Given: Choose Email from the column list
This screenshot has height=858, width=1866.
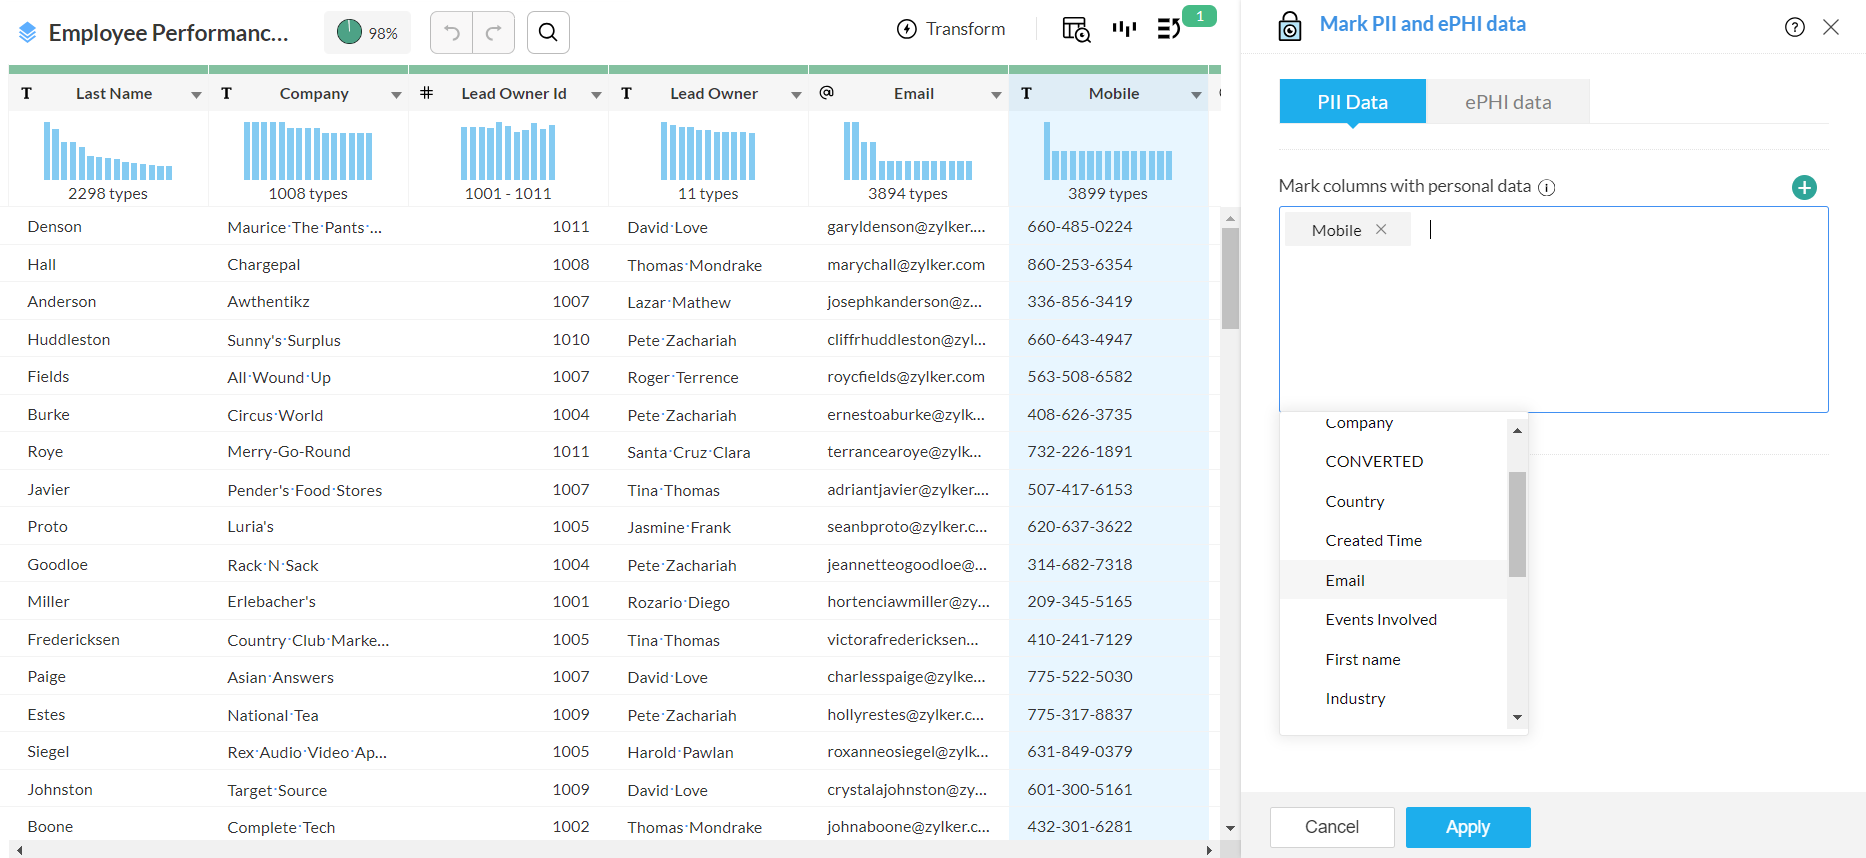Looking at the screenshot, I should pyautogui.click(x=1345, y=581).
